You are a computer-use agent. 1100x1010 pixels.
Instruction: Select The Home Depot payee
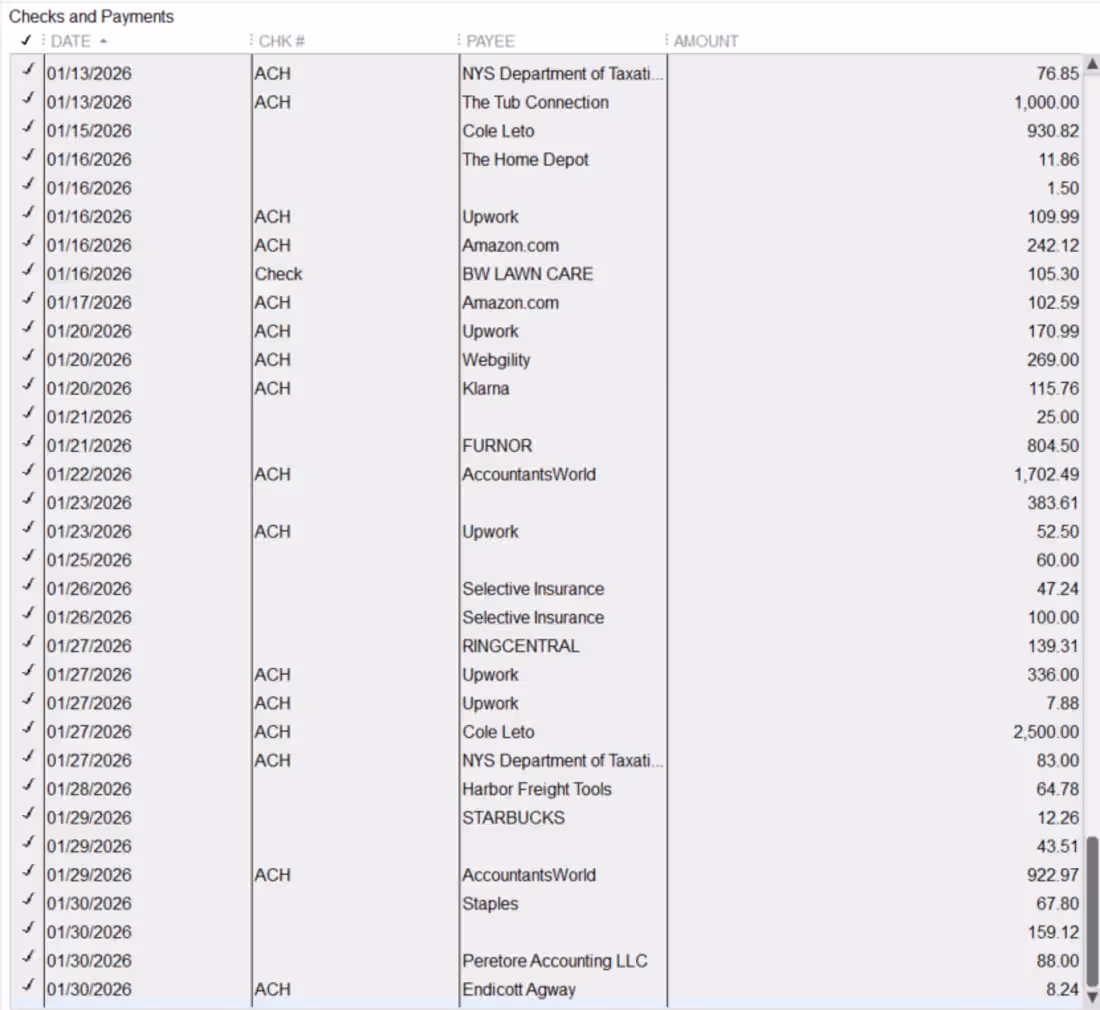coord(525,160)
